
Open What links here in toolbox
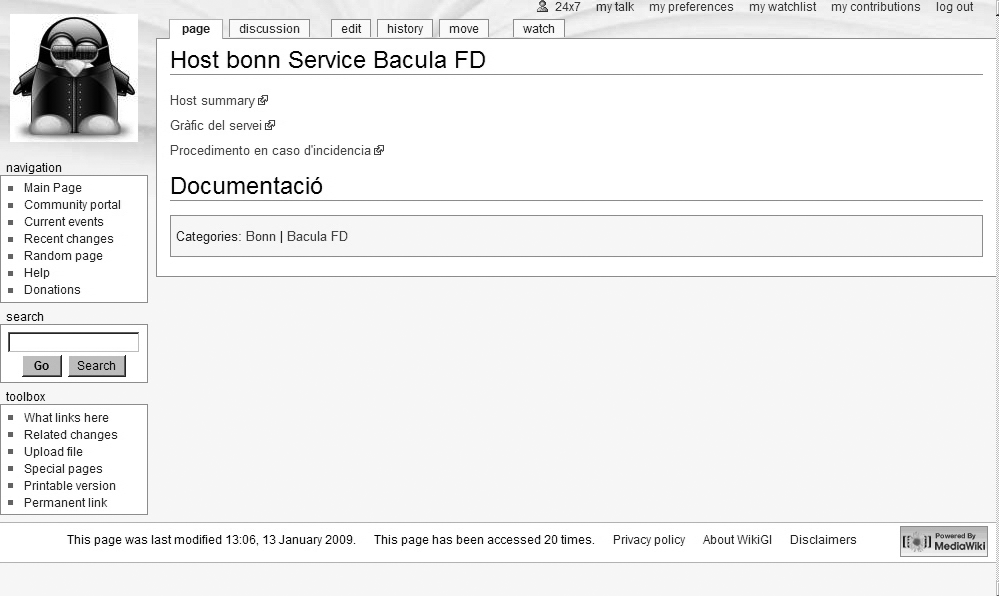(x=66, y=418)
